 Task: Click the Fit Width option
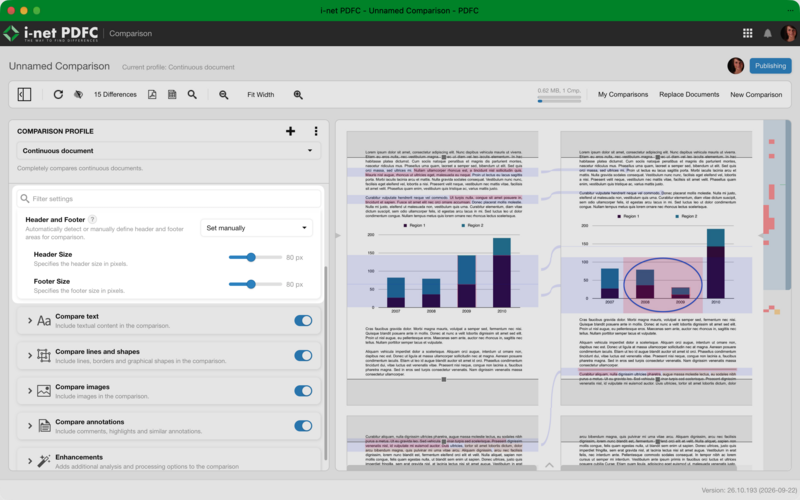260,94
